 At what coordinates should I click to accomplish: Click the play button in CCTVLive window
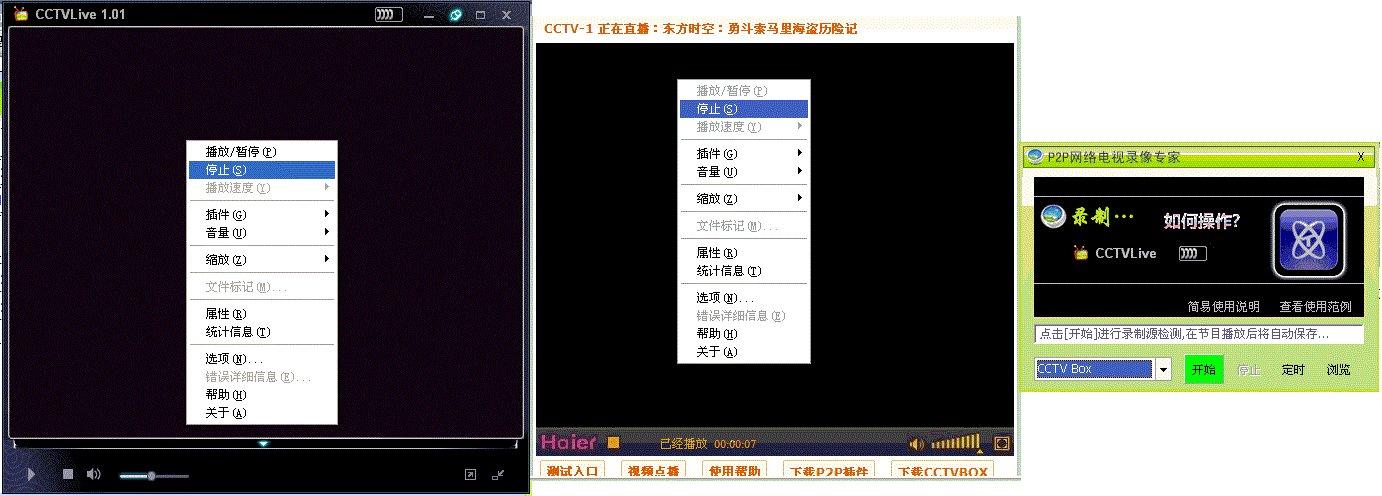(x=32, y=474)
